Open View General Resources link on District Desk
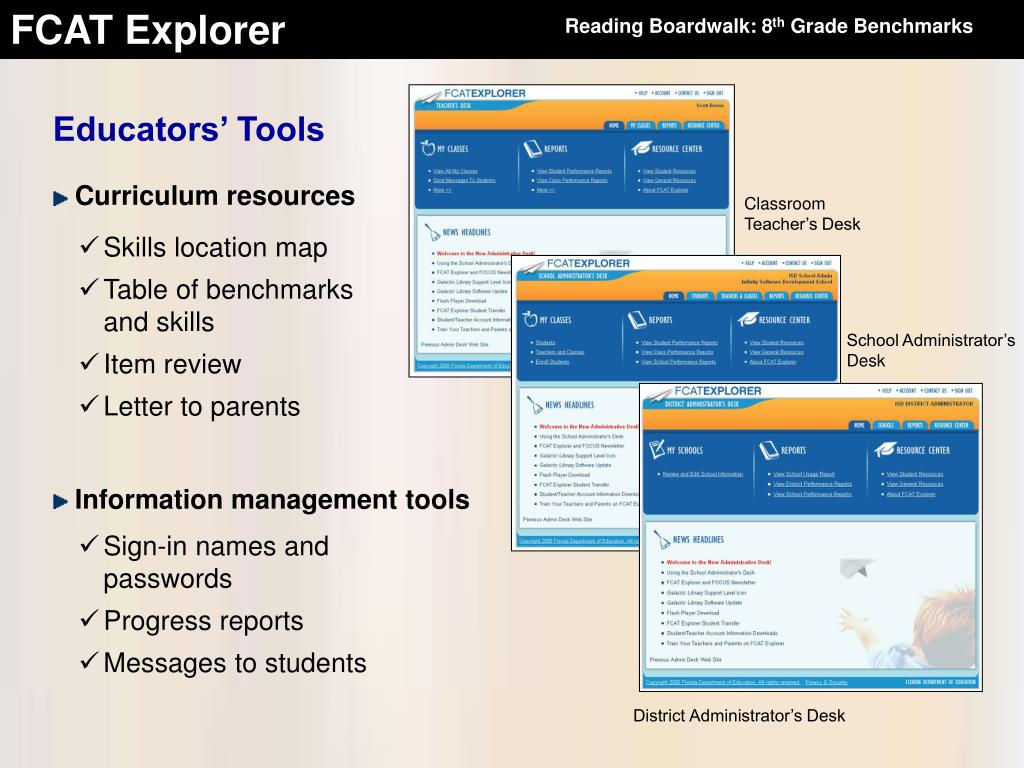Screen dimensions: 1024x768 (914, 484)
